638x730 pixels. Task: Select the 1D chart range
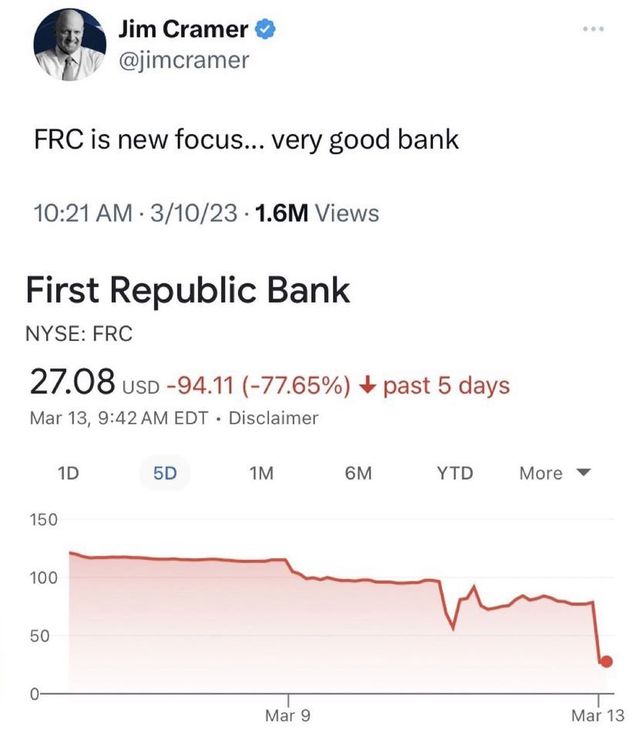click(68, 473)
